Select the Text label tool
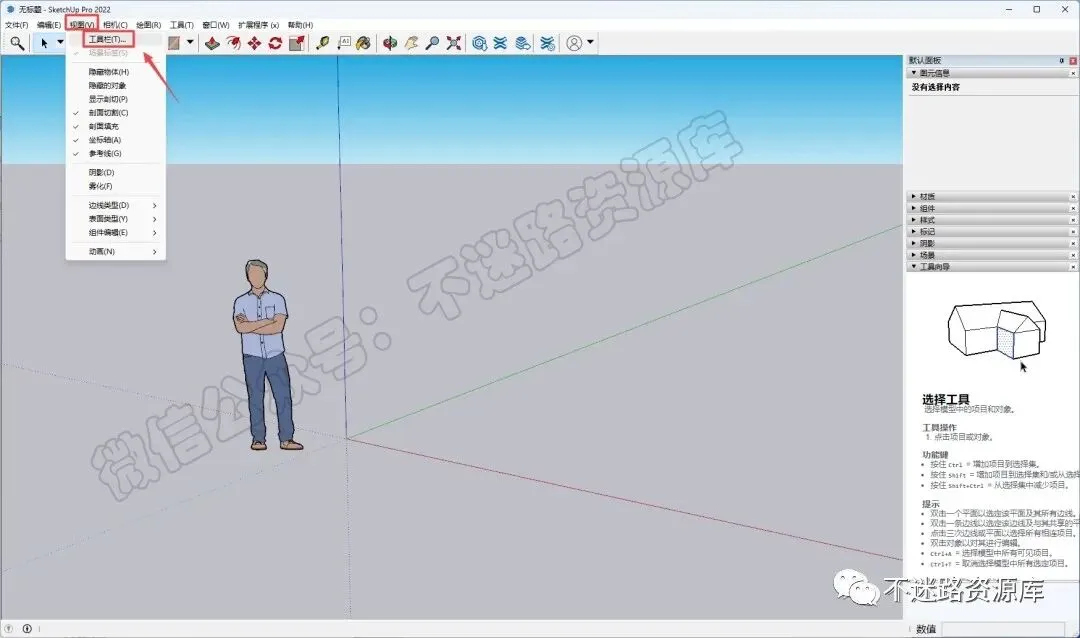The width and height of the screenshot is (1080, 638). (x=344, y=43)
